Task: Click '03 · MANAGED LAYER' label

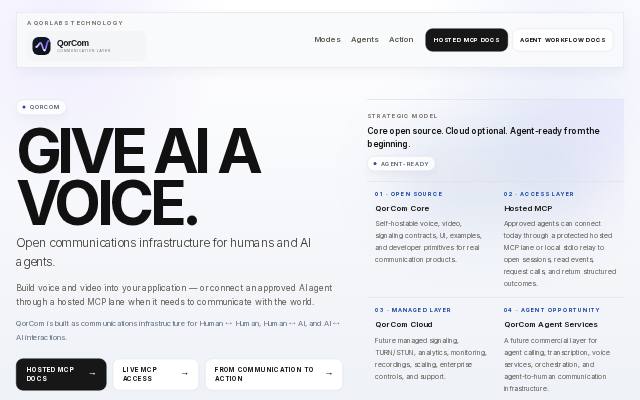Action: pyautogui.click(x=413, y=310)
